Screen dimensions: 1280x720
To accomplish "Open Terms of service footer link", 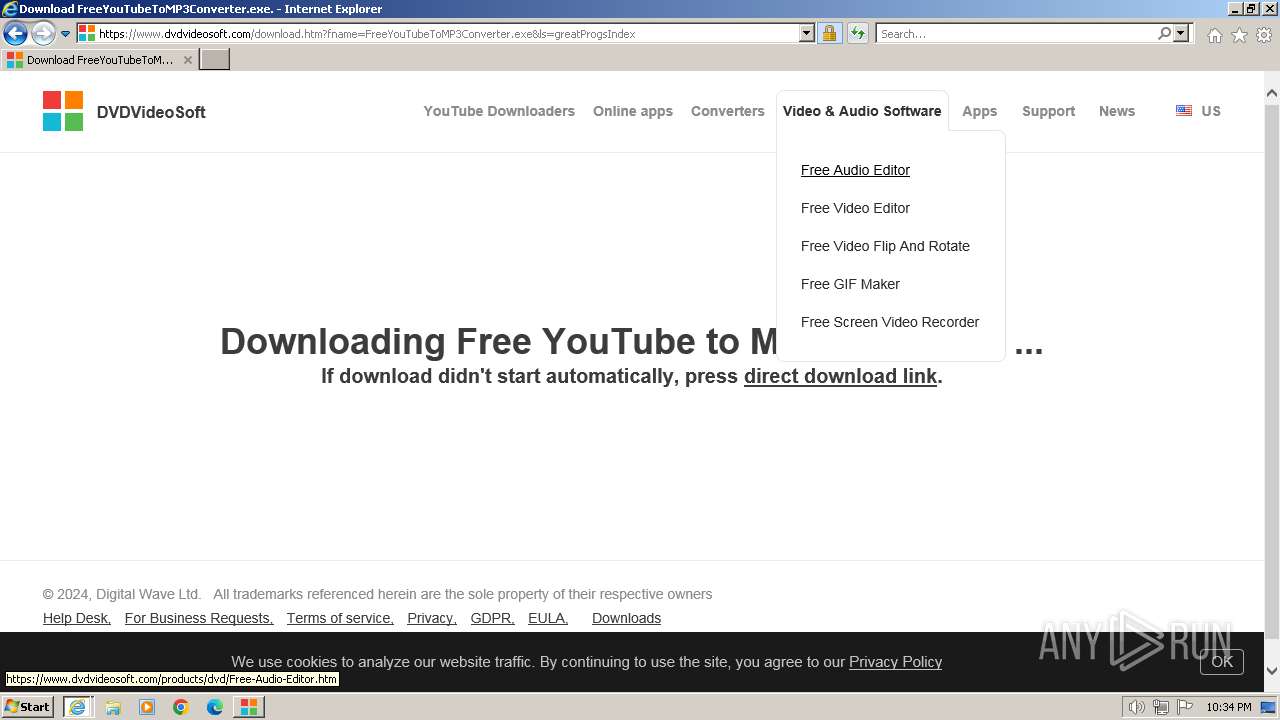I will [x=340, y=618].
